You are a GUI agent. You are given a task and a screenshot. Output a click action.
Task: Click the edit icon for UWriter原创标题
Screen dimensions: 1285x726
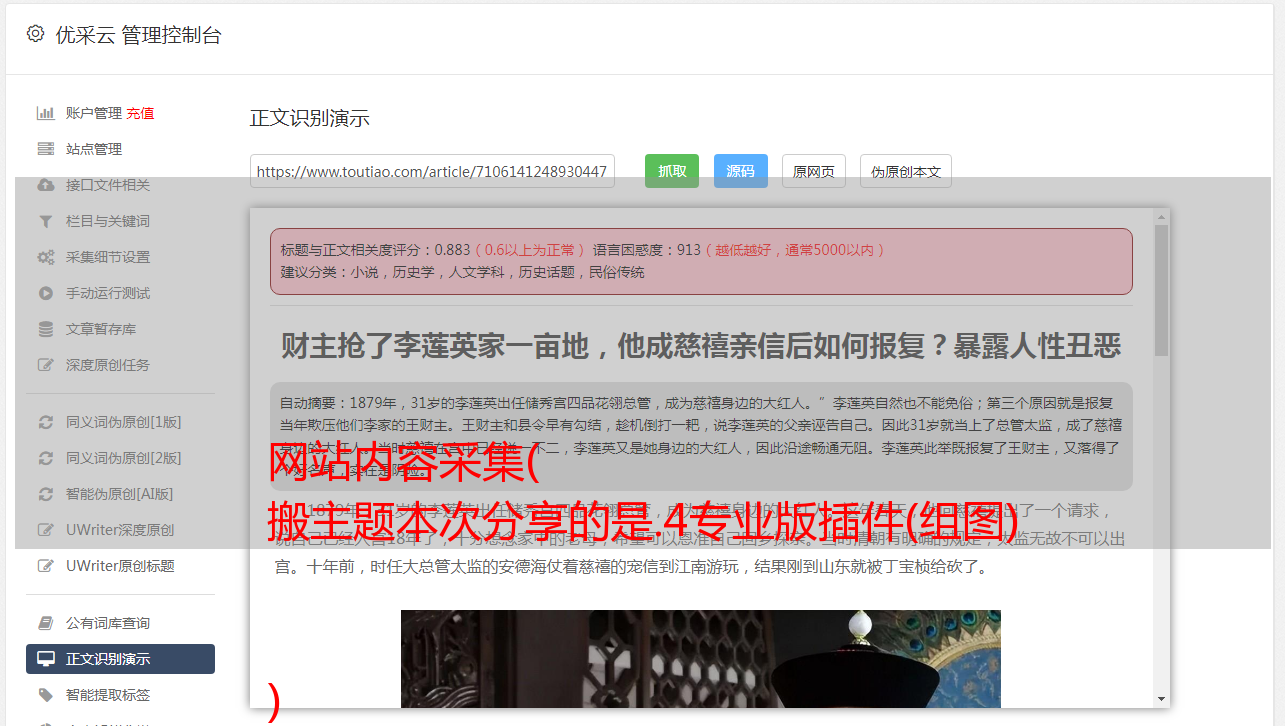[x=46, y=566]
